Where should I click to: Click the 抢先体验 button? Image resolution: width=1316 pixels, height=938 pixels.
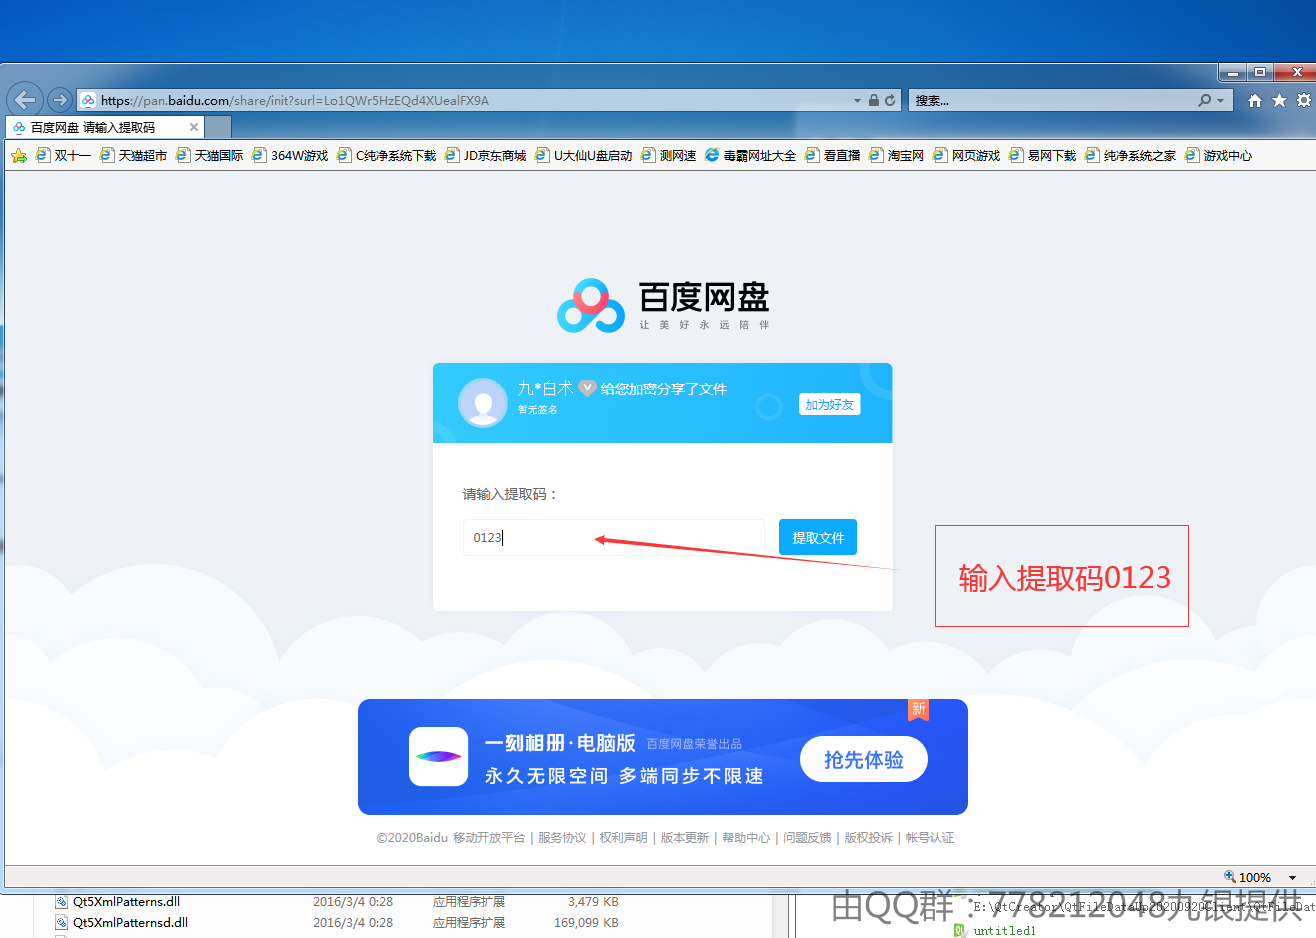[x=864, y=760]
